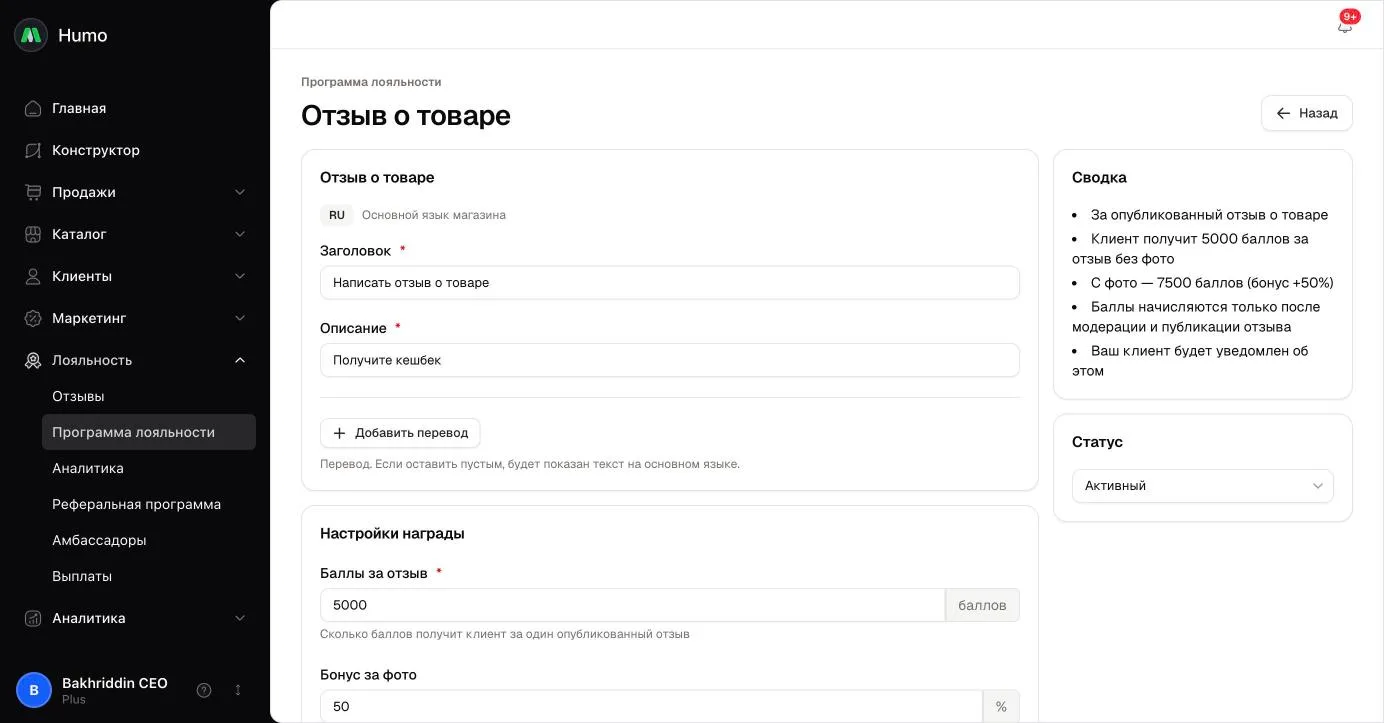Viewport: 1384px width, 723px height.
Task: Click the Аналитика chart icon in sidebar
Action: click(x=33, y=618)
